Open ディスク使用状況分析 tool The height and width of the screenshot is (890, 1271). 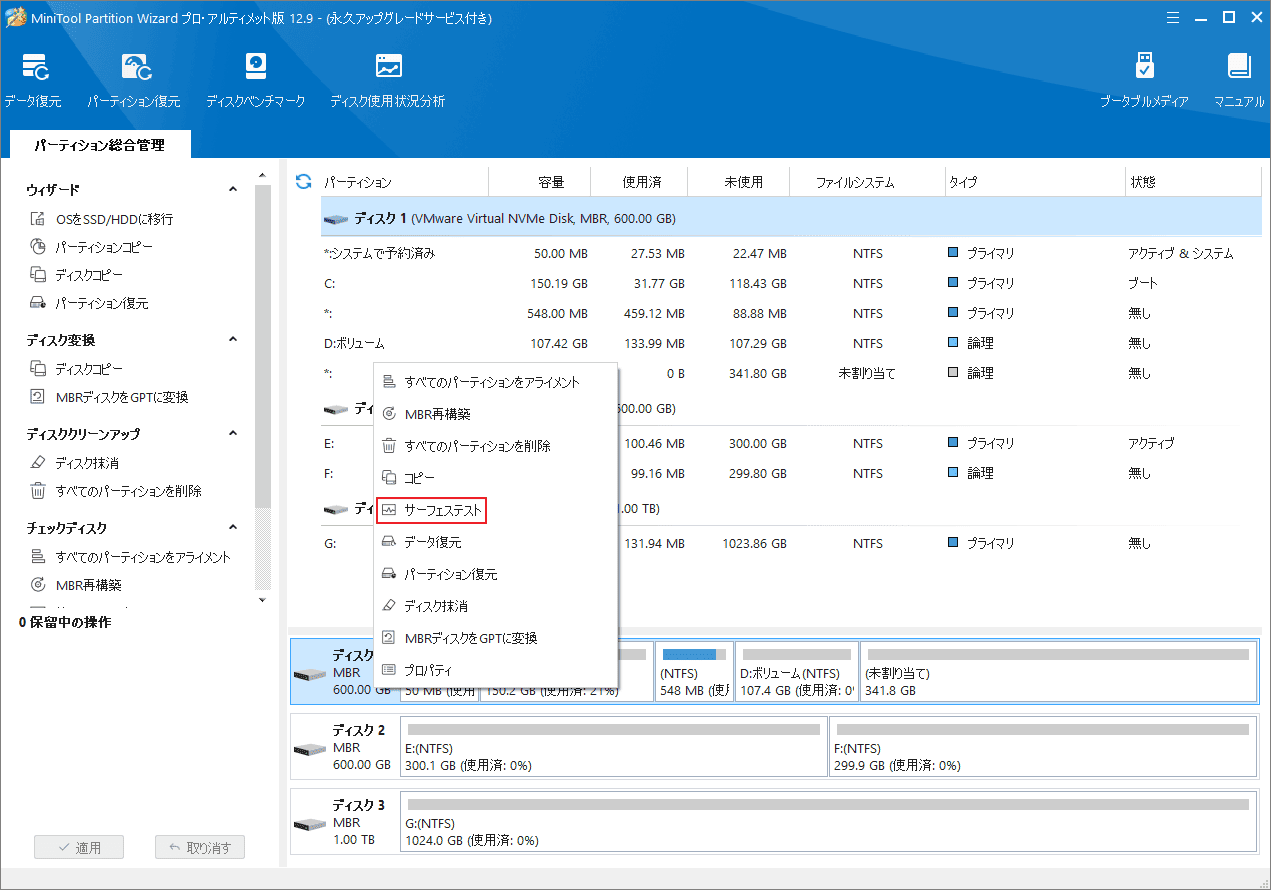click(x=388, y=81)
